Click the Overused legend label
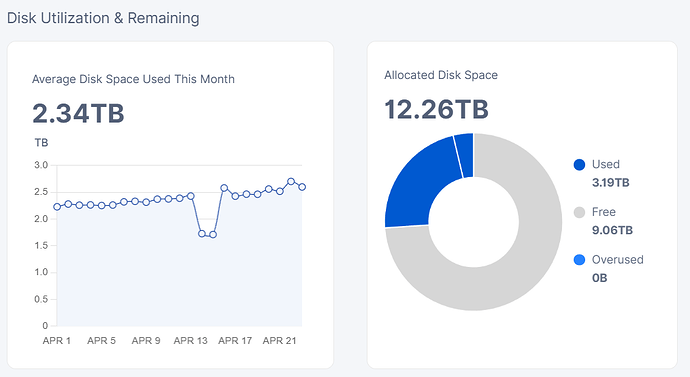690x377 pixels. click(617, 260)
